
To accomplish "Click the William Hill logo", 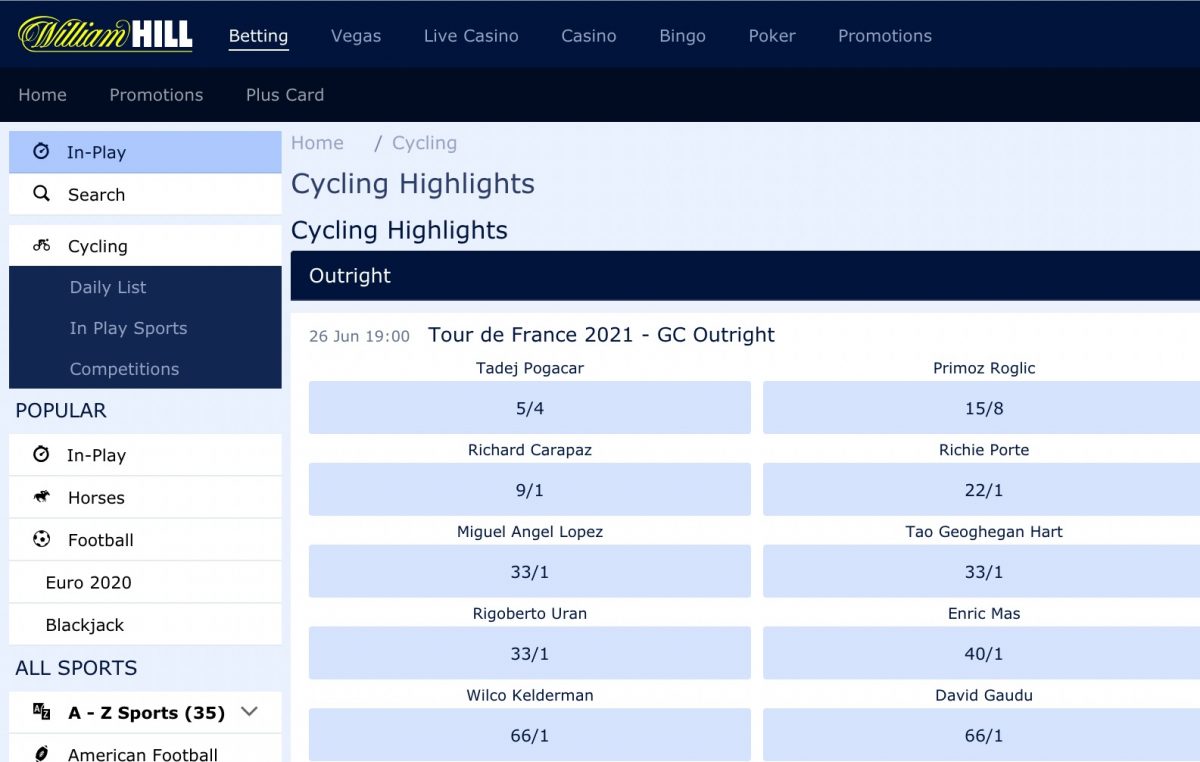I will 105,35.
